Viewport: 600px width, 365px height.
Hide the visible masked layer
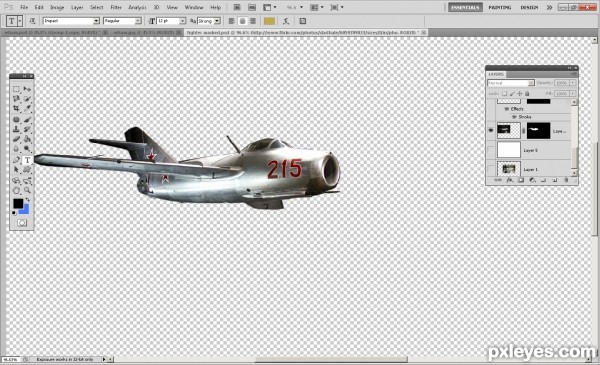(x=491, y=131)
